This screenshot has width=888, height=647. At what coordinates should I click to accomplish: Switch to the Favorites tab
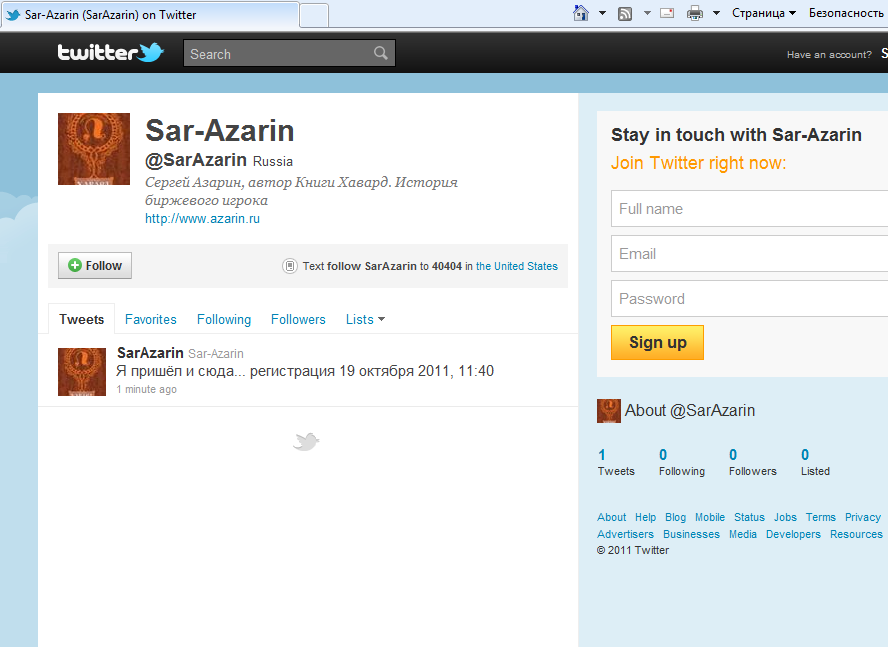[x=150, y=319]
